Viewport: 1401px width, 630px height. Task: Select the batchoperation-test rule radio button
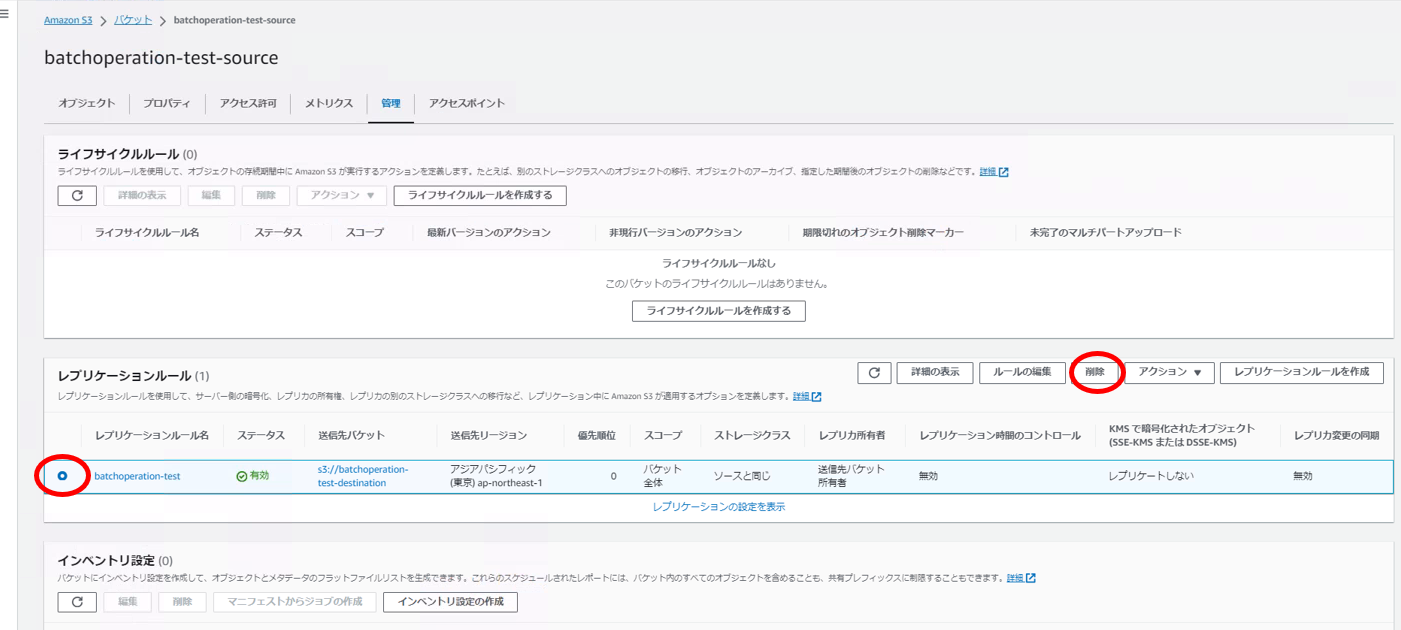[63, 476]
